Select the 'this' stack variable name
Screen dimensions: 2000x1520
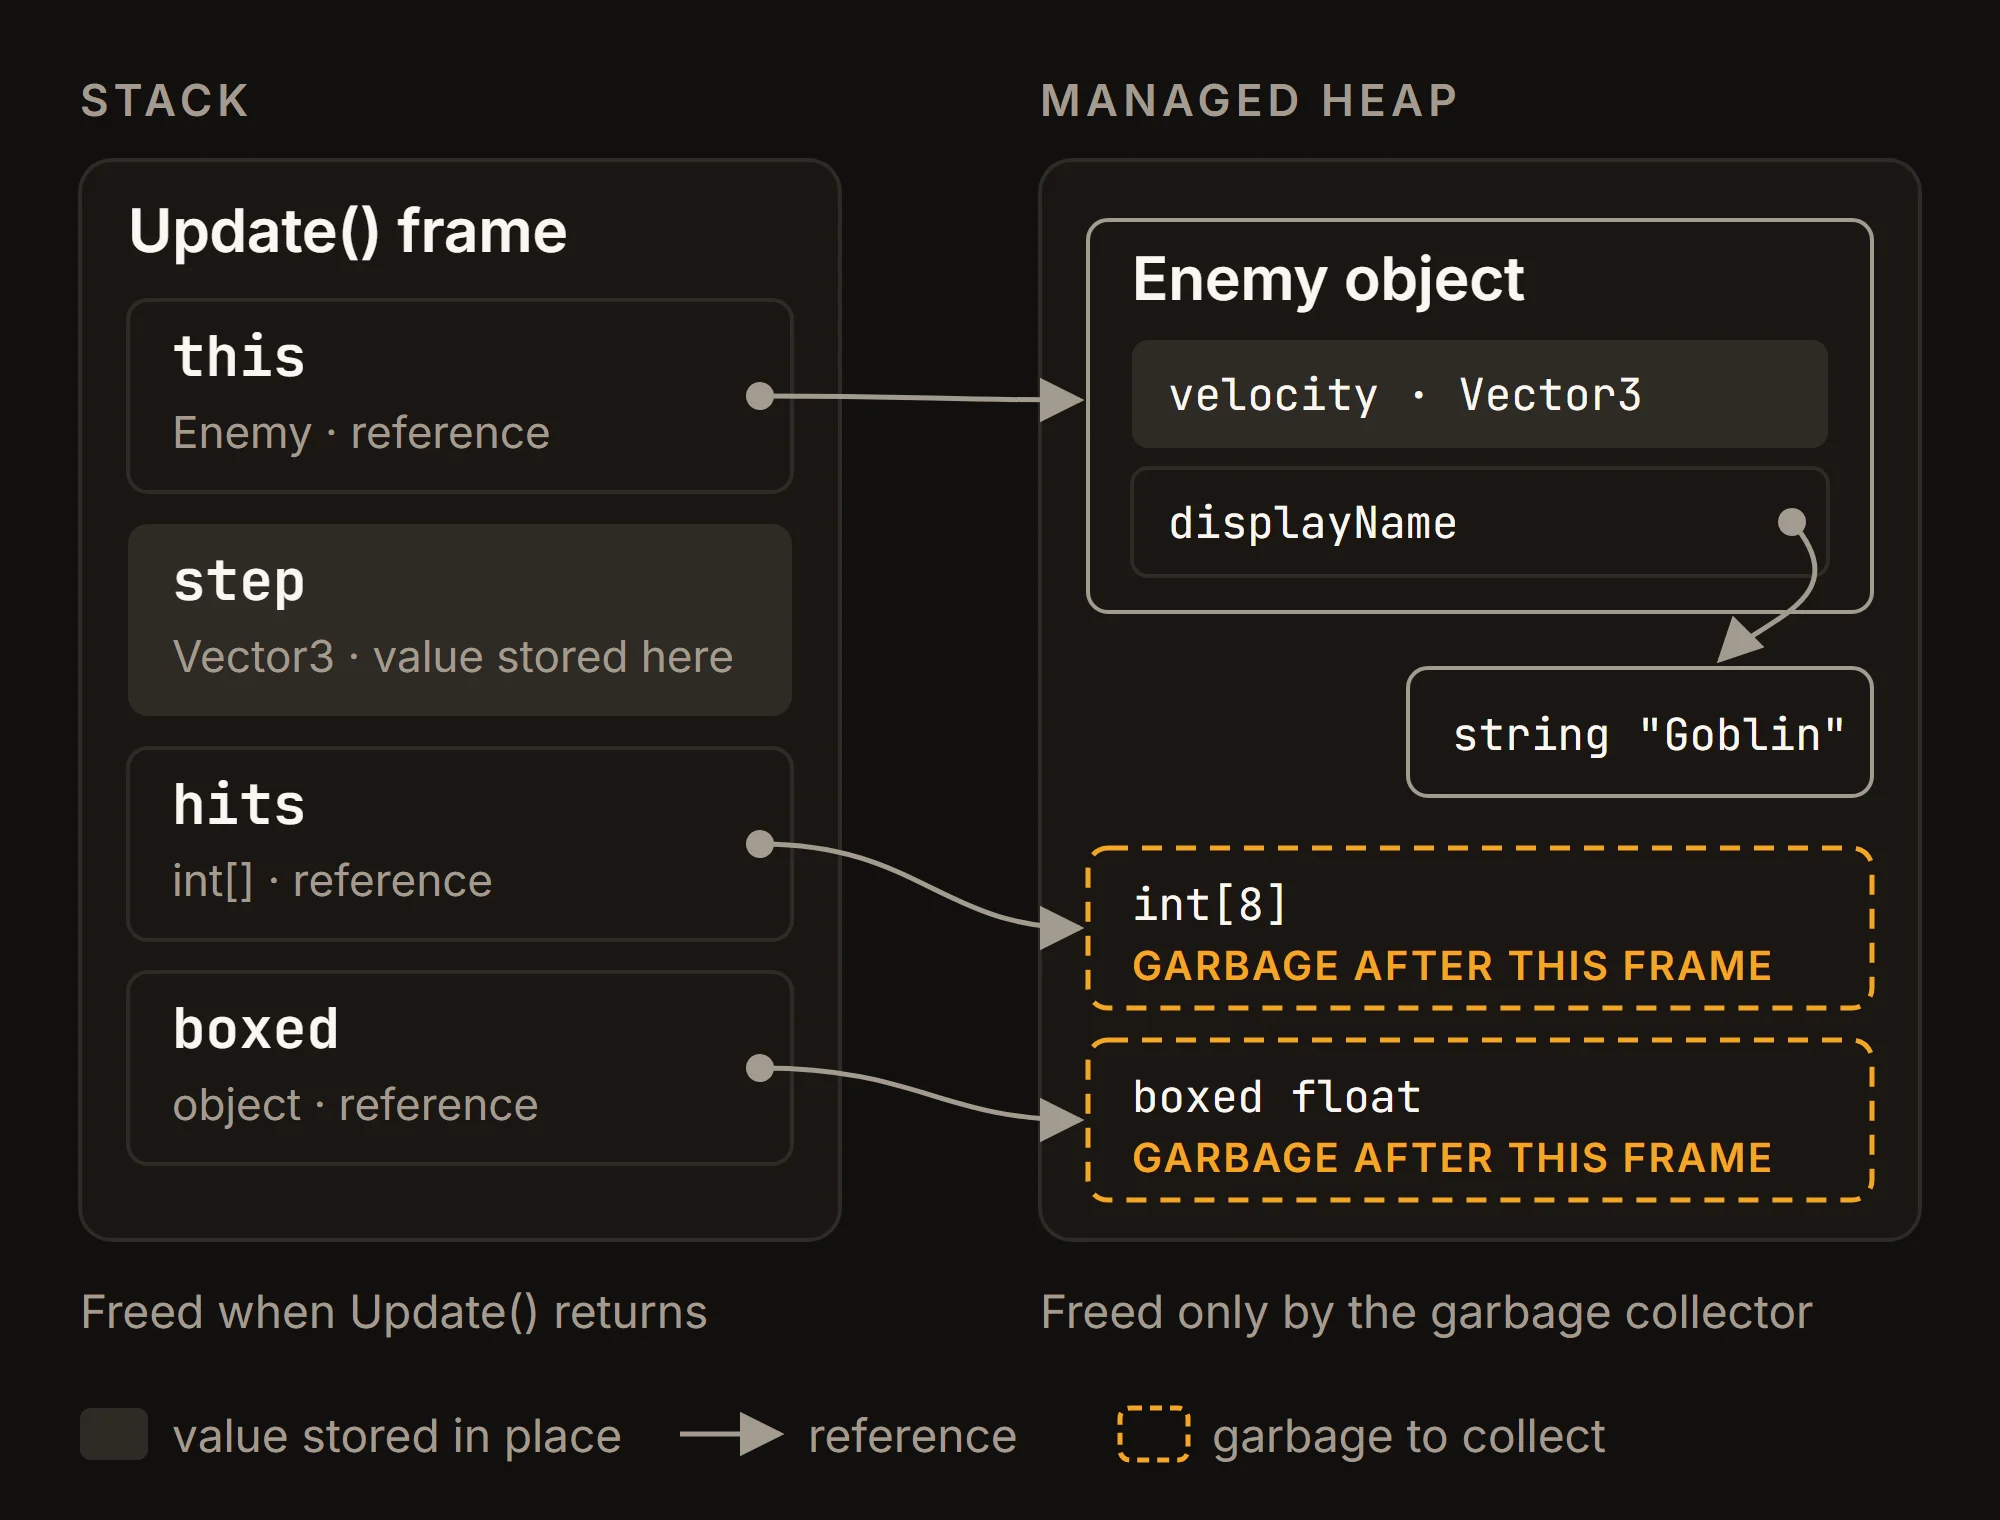(x=239, y=356)
